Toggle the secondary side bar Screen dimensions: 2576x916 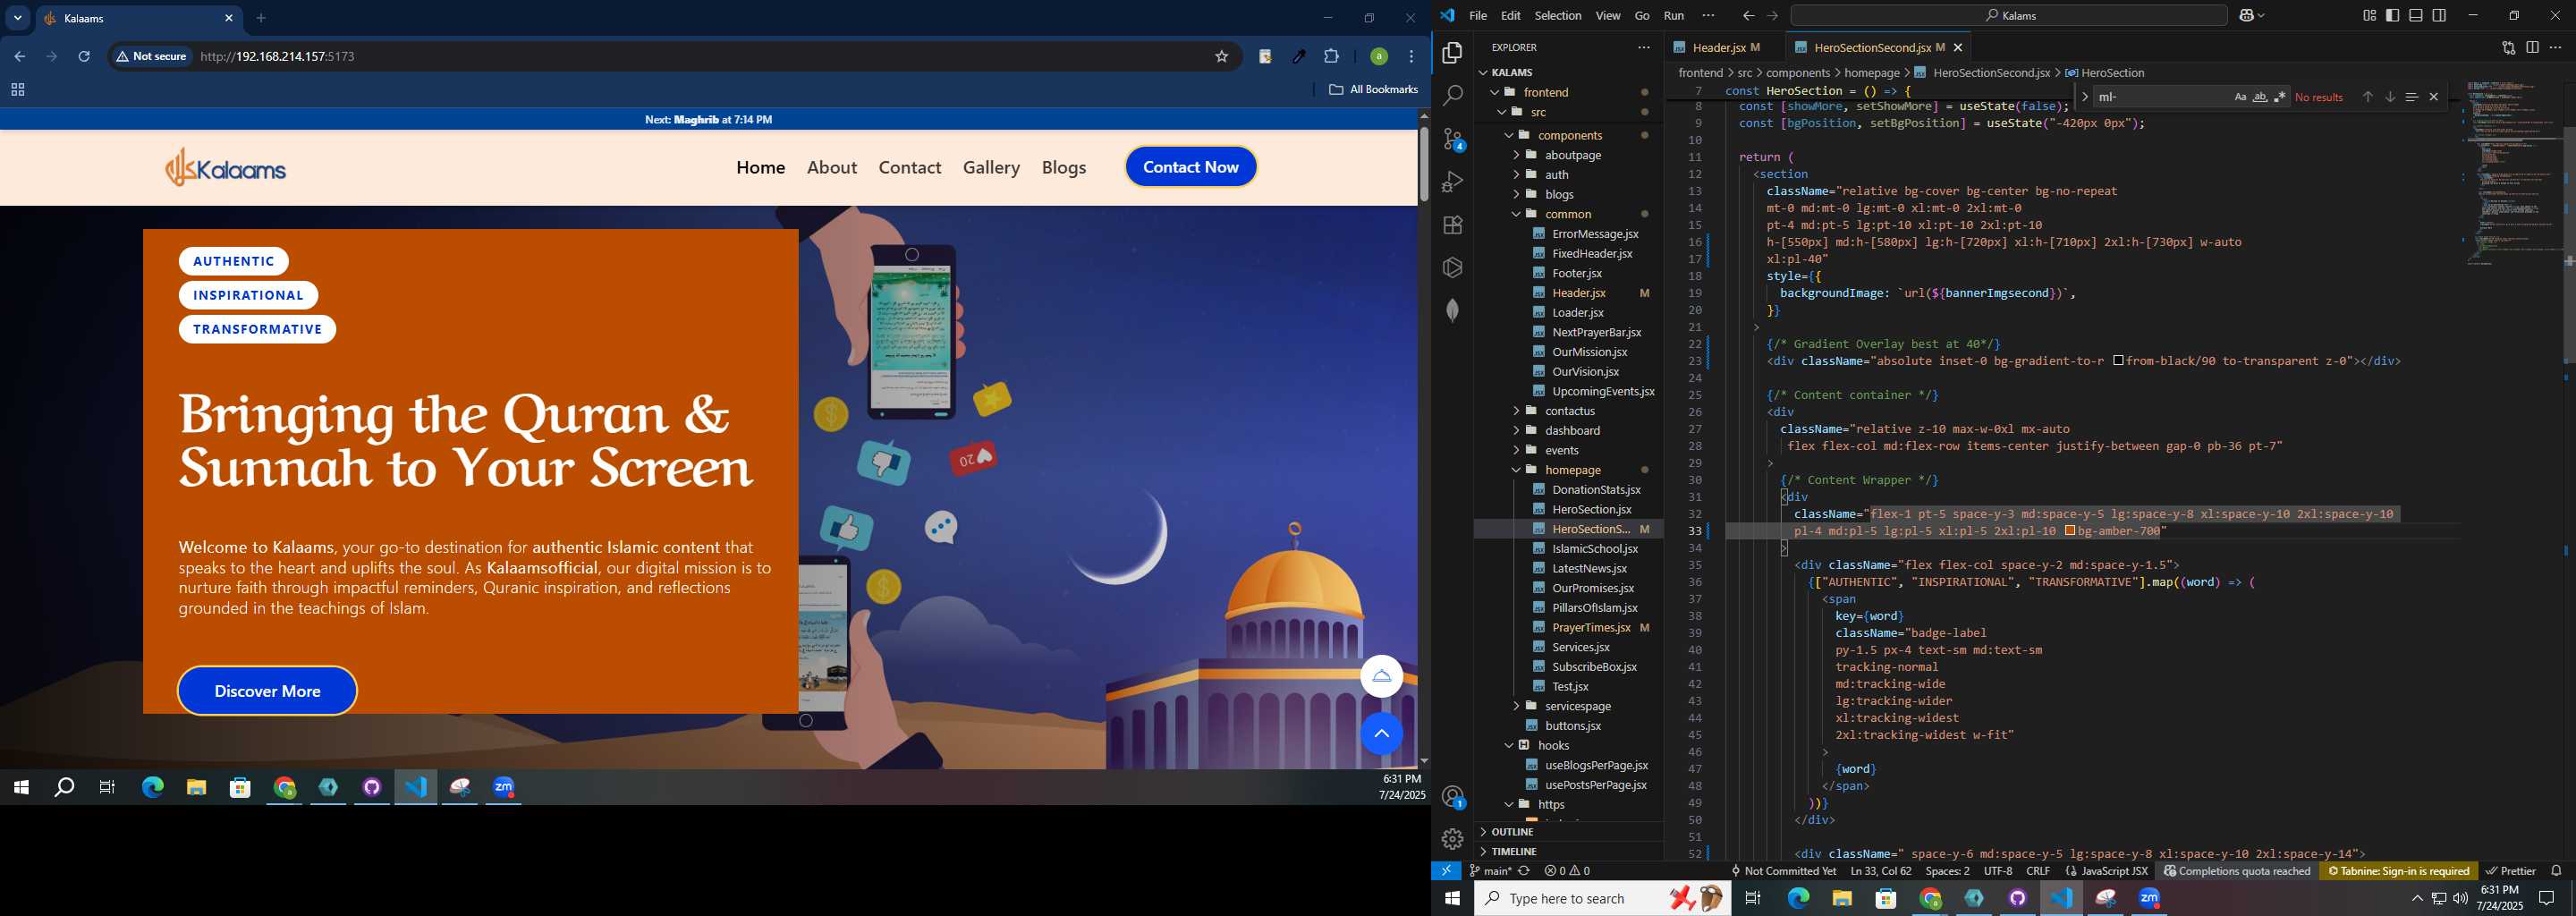click(x=2440, y=16)
